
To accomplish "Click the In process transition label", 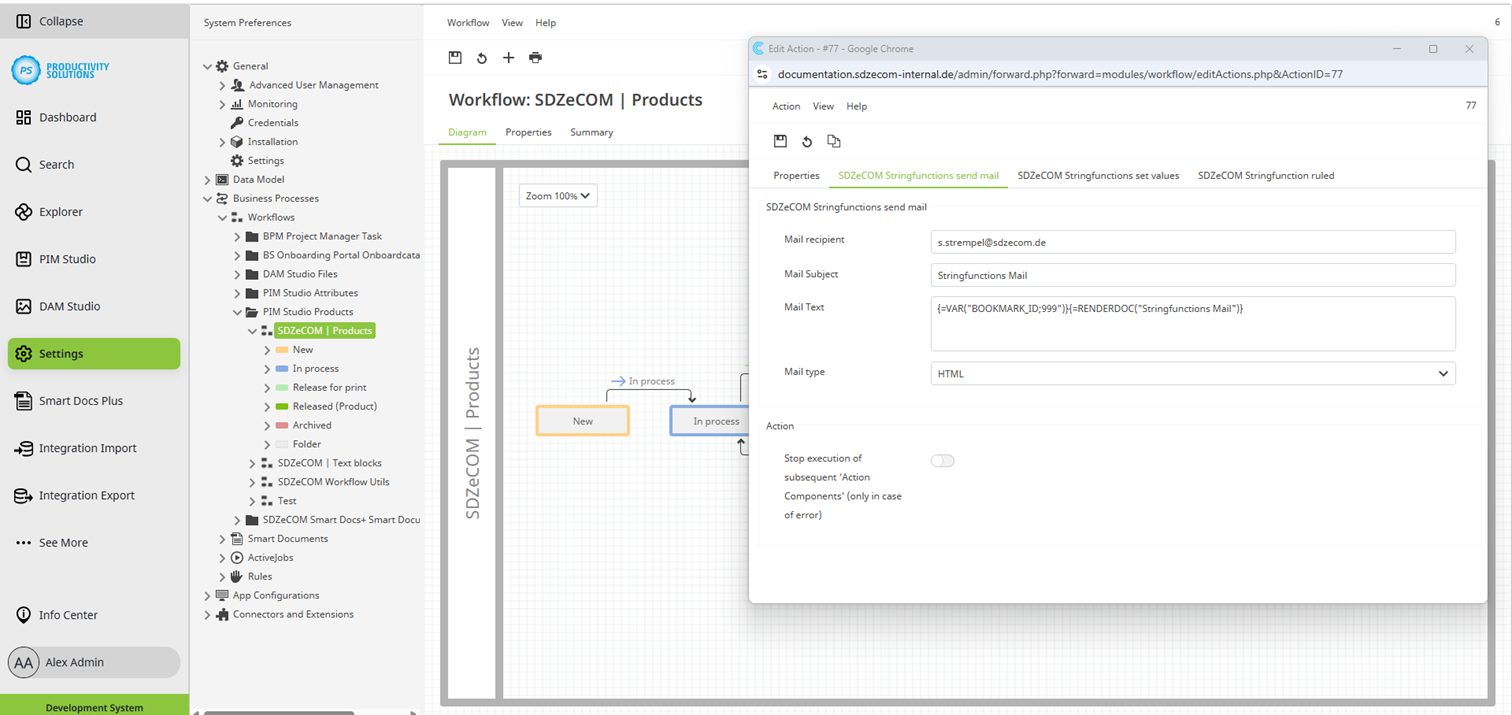I will (x=651, y=381).
